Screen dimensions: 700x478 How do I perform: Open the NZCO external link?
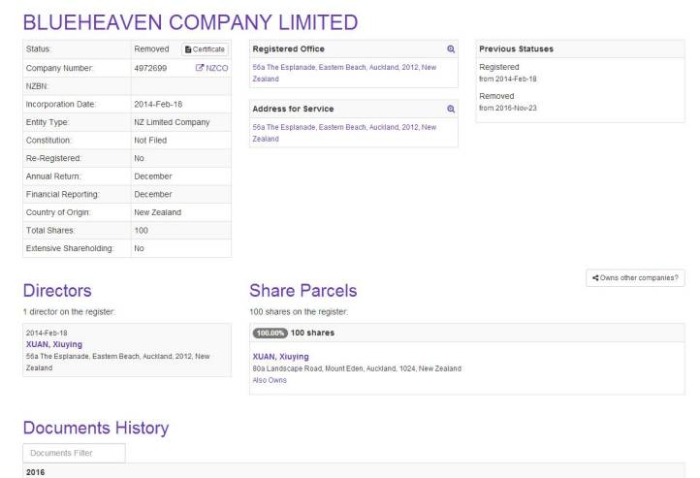point(212,68)
